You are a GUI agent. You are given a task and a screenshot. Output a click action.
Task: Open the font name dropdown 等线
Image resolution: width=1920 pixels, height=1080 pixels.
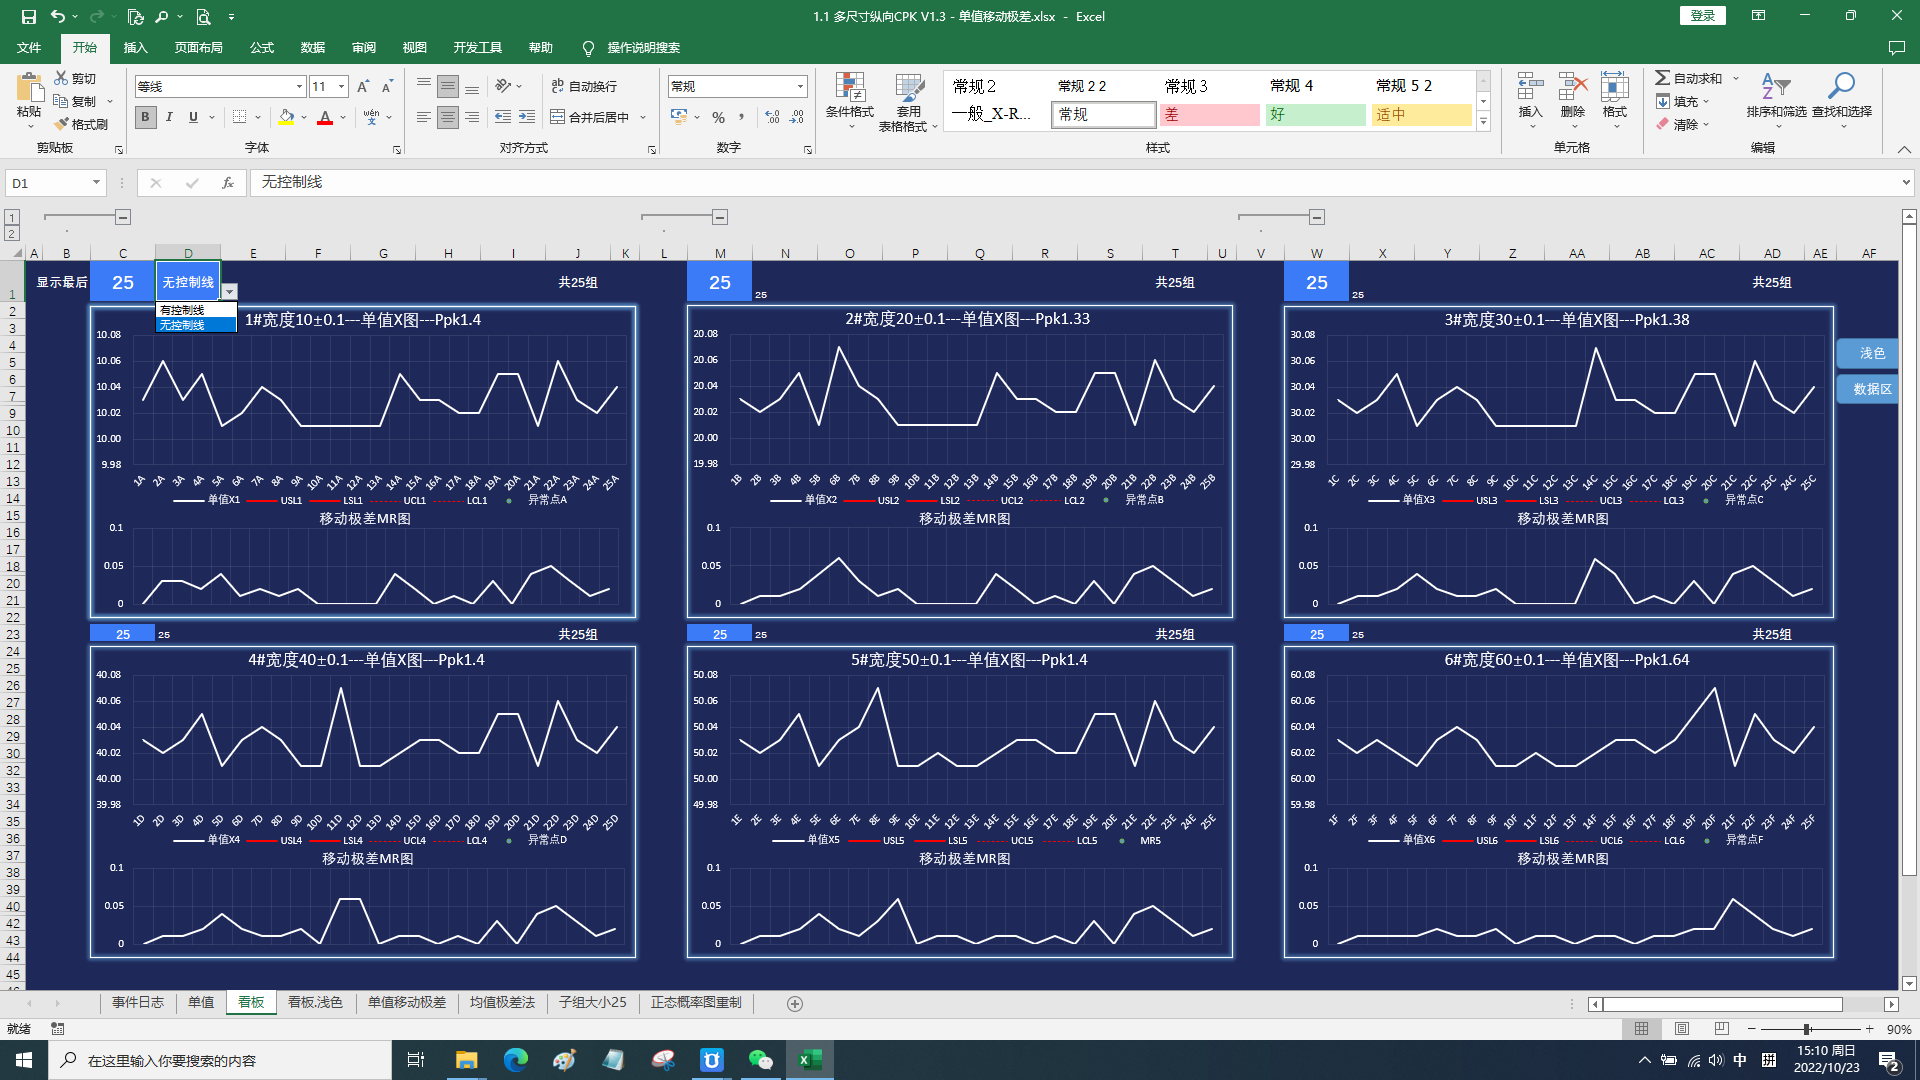click(299, 87)
